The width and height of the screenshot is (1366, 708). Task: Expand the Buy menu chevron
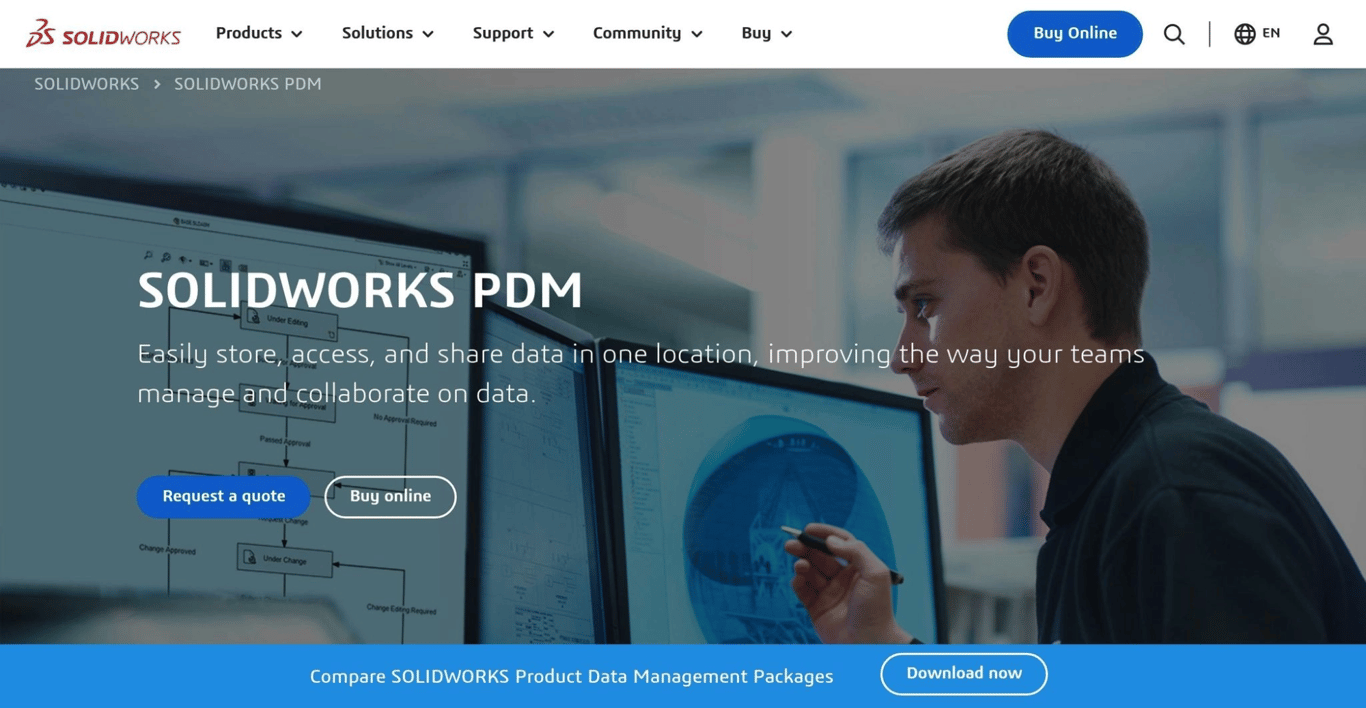click(x=787, y=34)
